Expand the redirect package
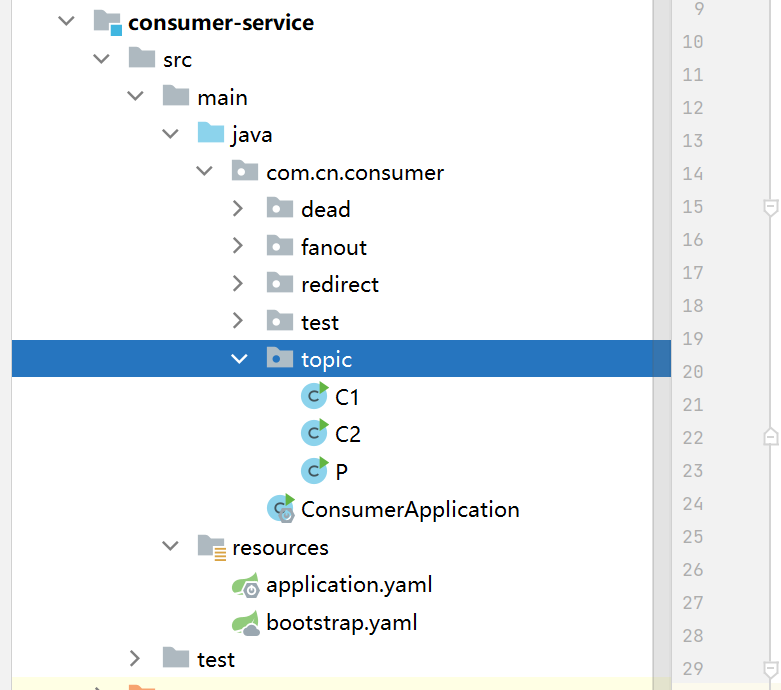 coord(238,283)
